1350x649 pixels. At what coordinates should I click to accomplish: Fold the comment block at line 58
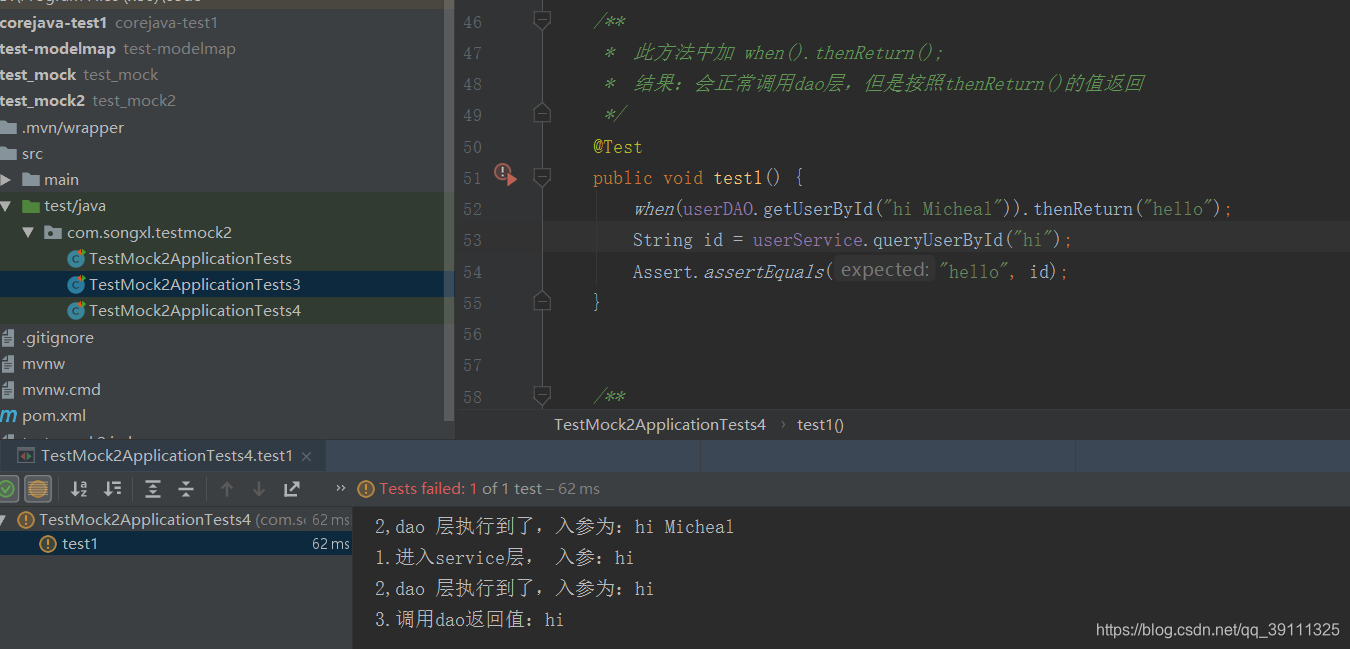point(542,395)
